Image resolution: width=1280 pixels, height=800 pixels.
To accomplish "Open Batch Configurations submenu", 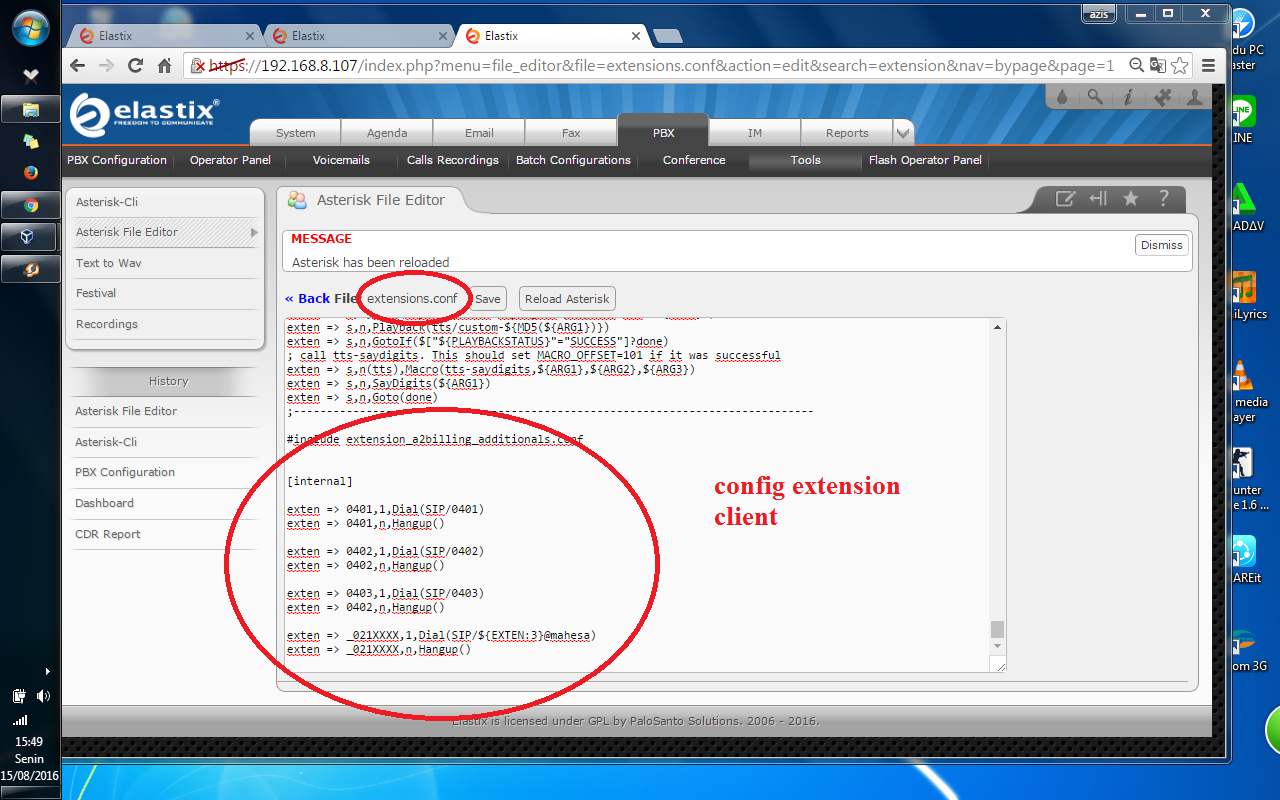I will tap(573, 160).
